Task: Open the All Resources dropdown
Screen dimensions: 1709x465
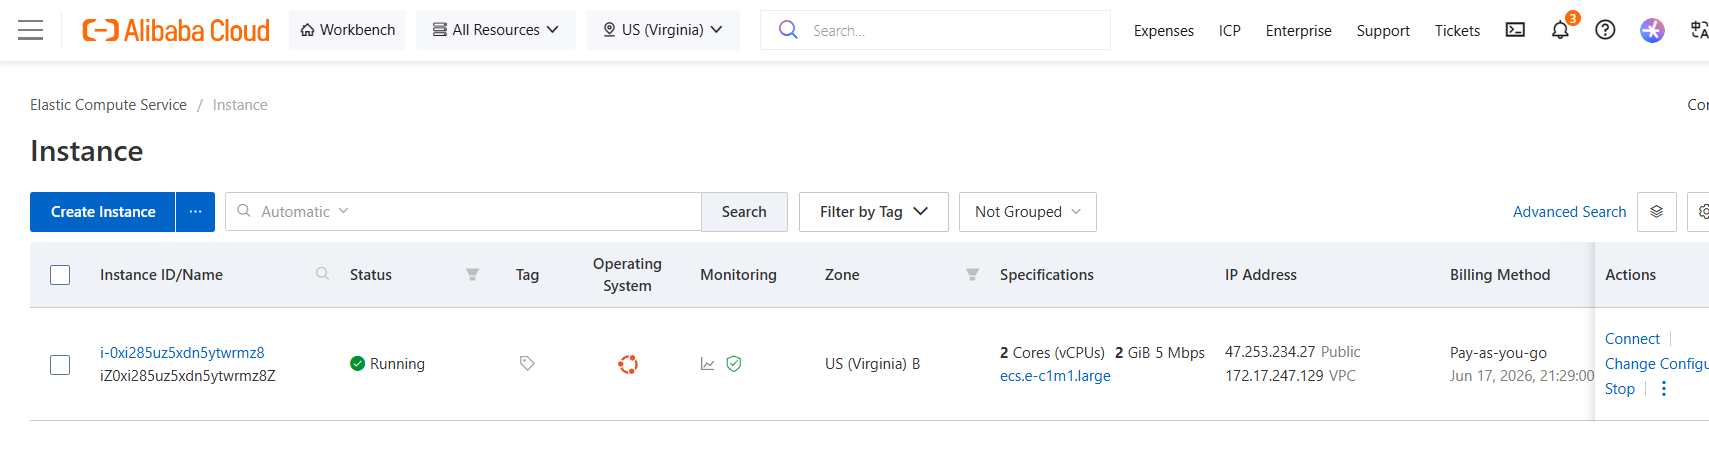Action: pyautogui.click(x=496, y=30)
